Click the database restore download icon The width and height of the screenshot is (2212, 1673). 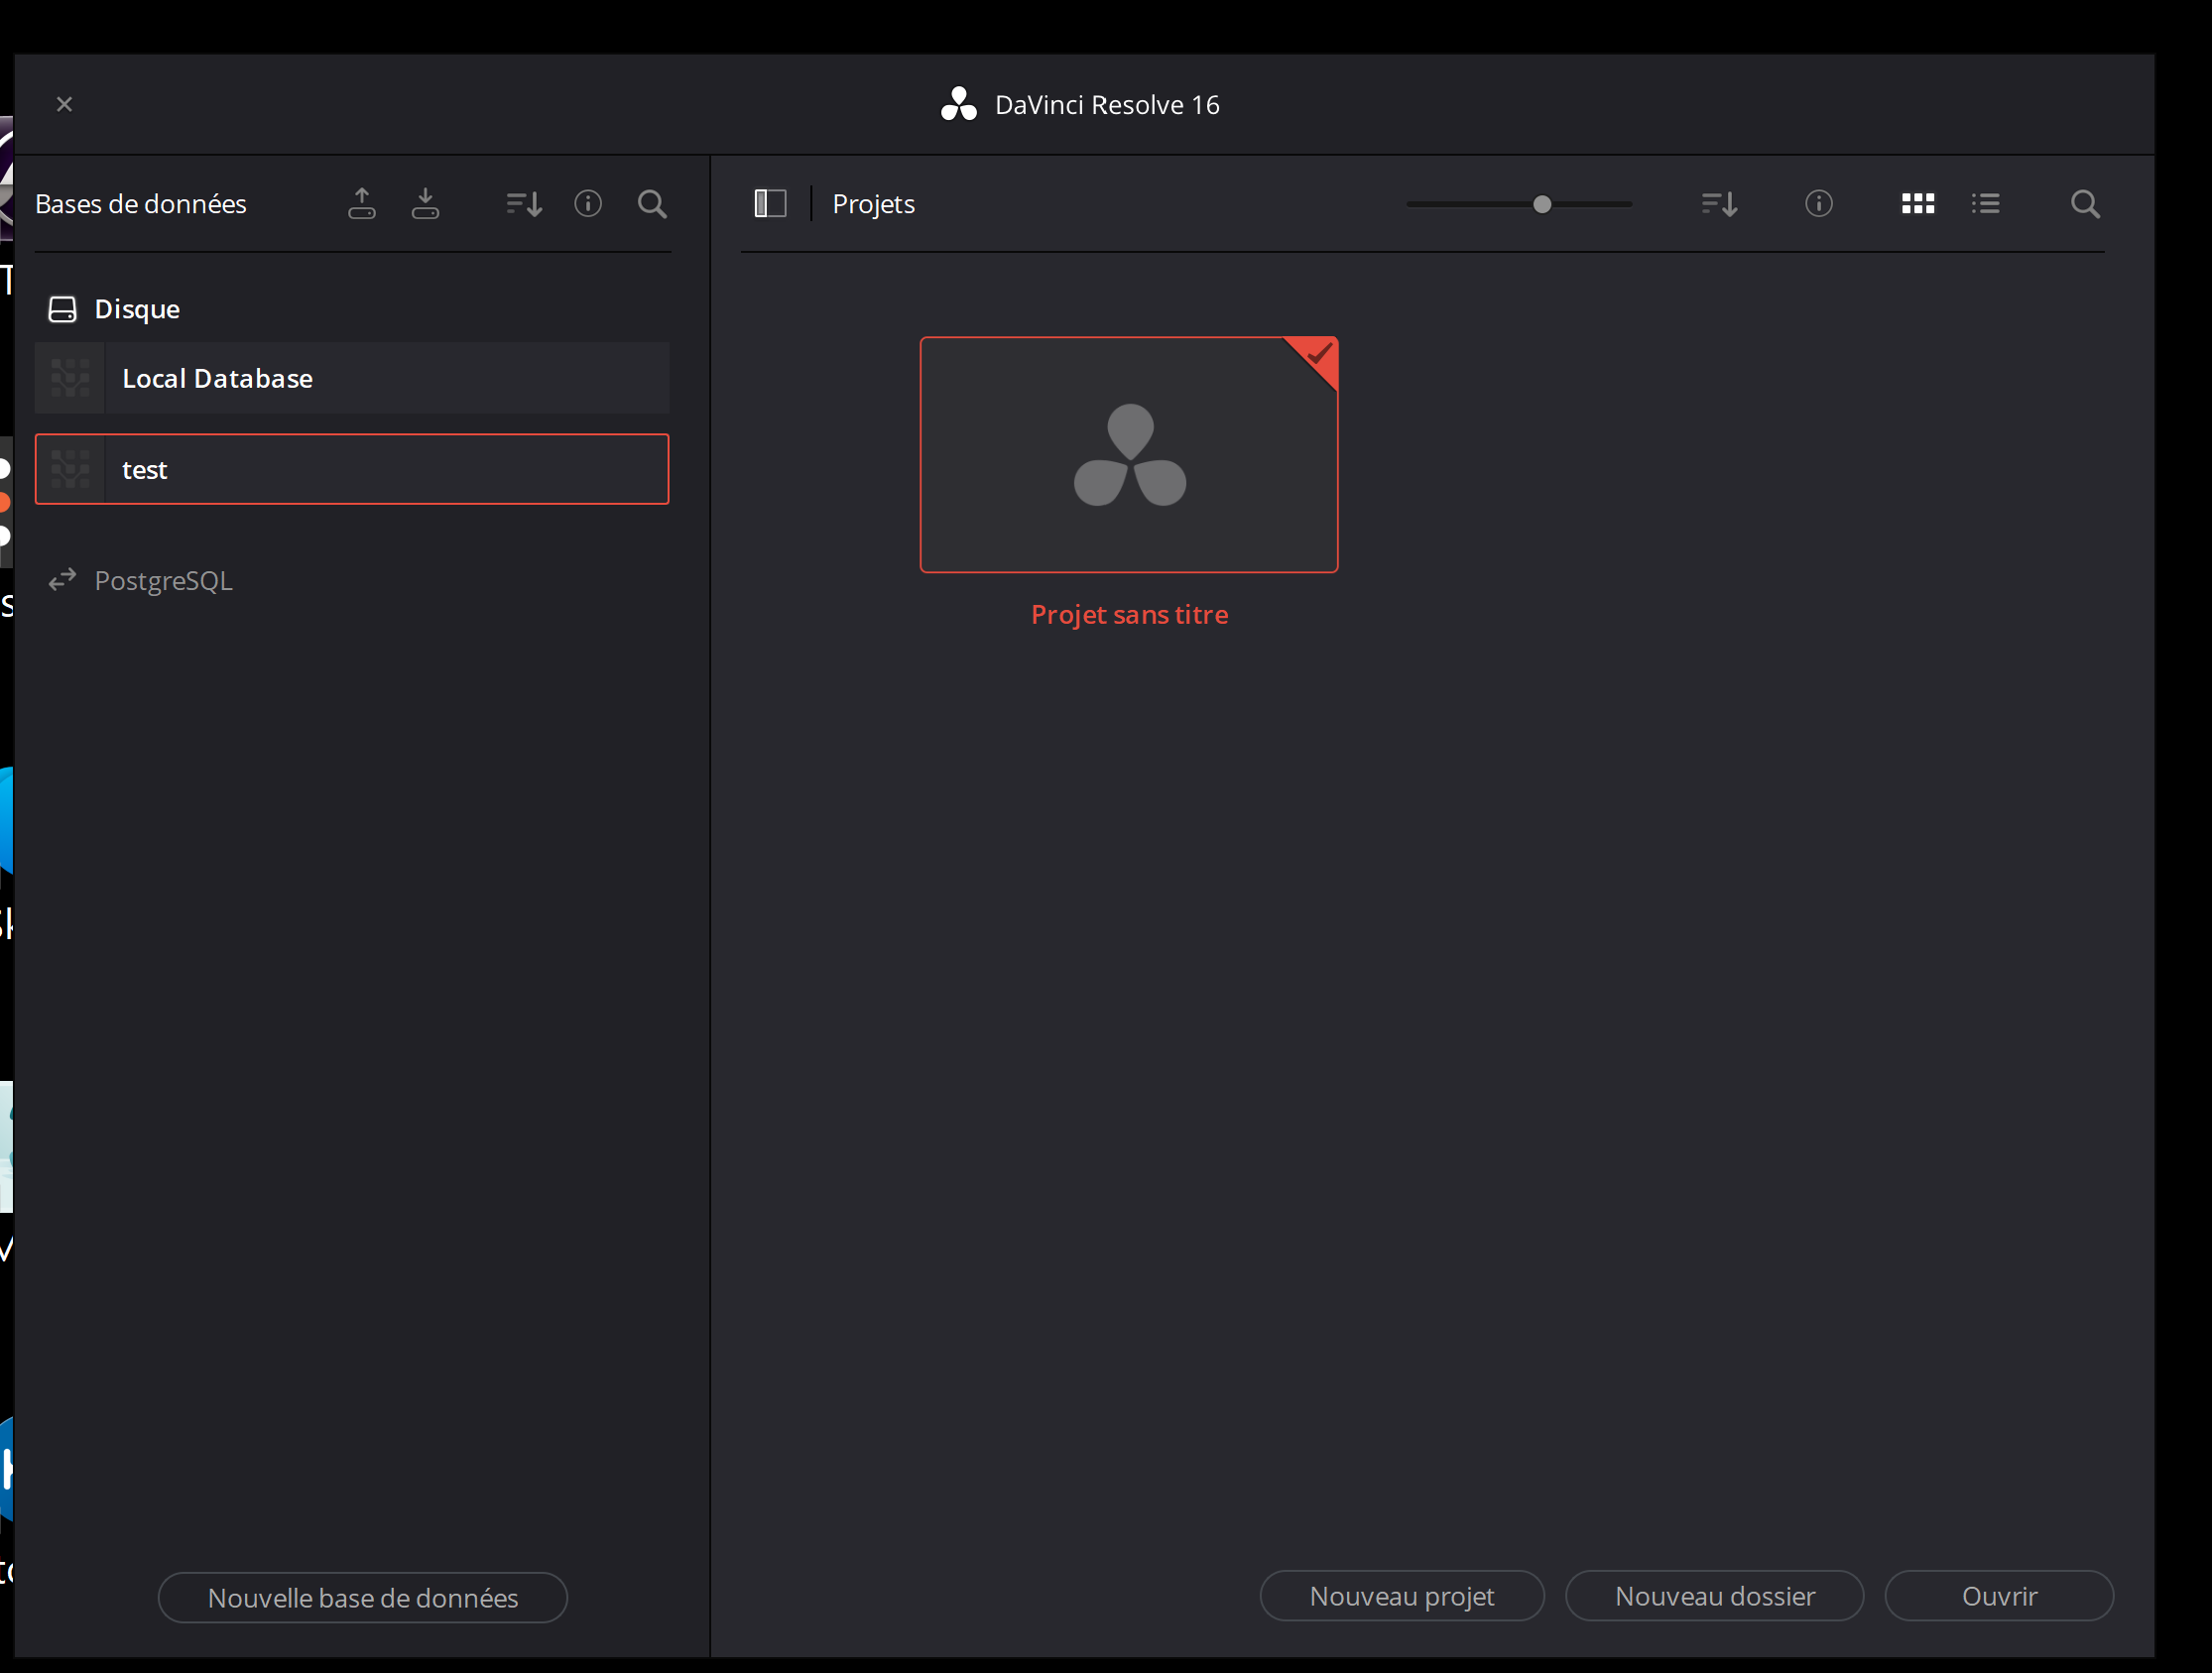click(425, 204)
